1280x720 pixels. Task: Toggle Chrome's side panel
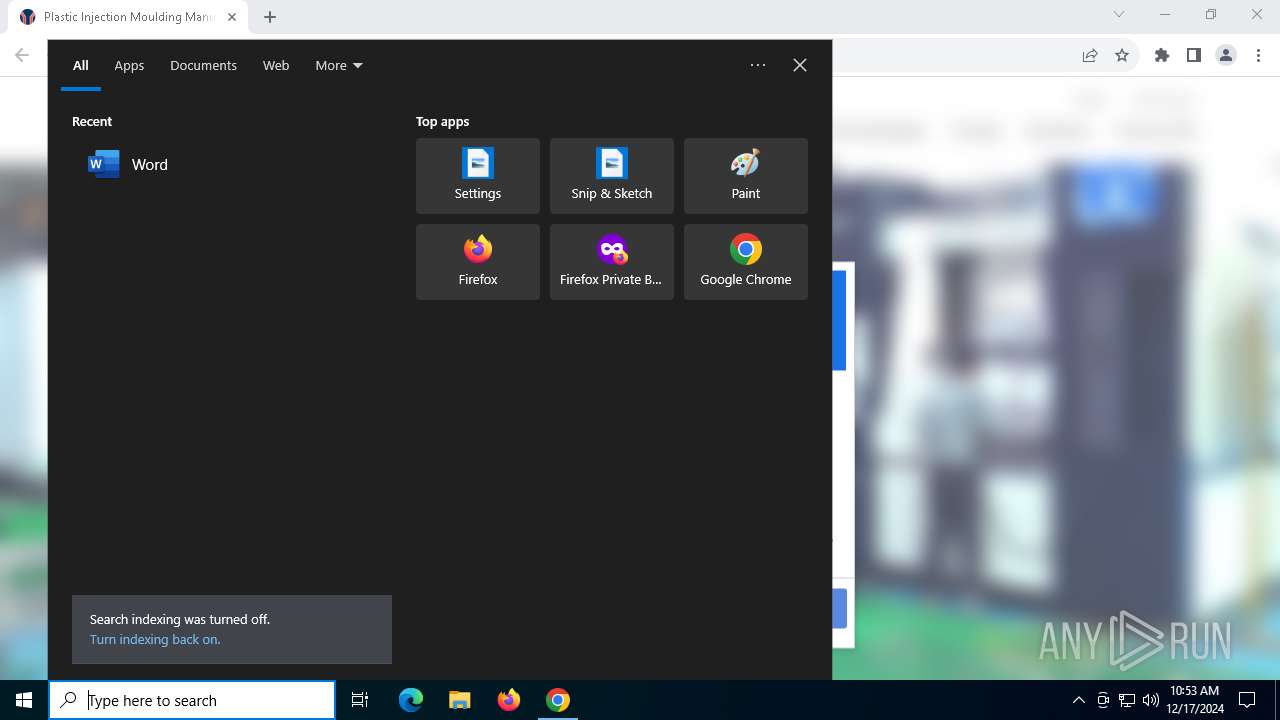1194,56
